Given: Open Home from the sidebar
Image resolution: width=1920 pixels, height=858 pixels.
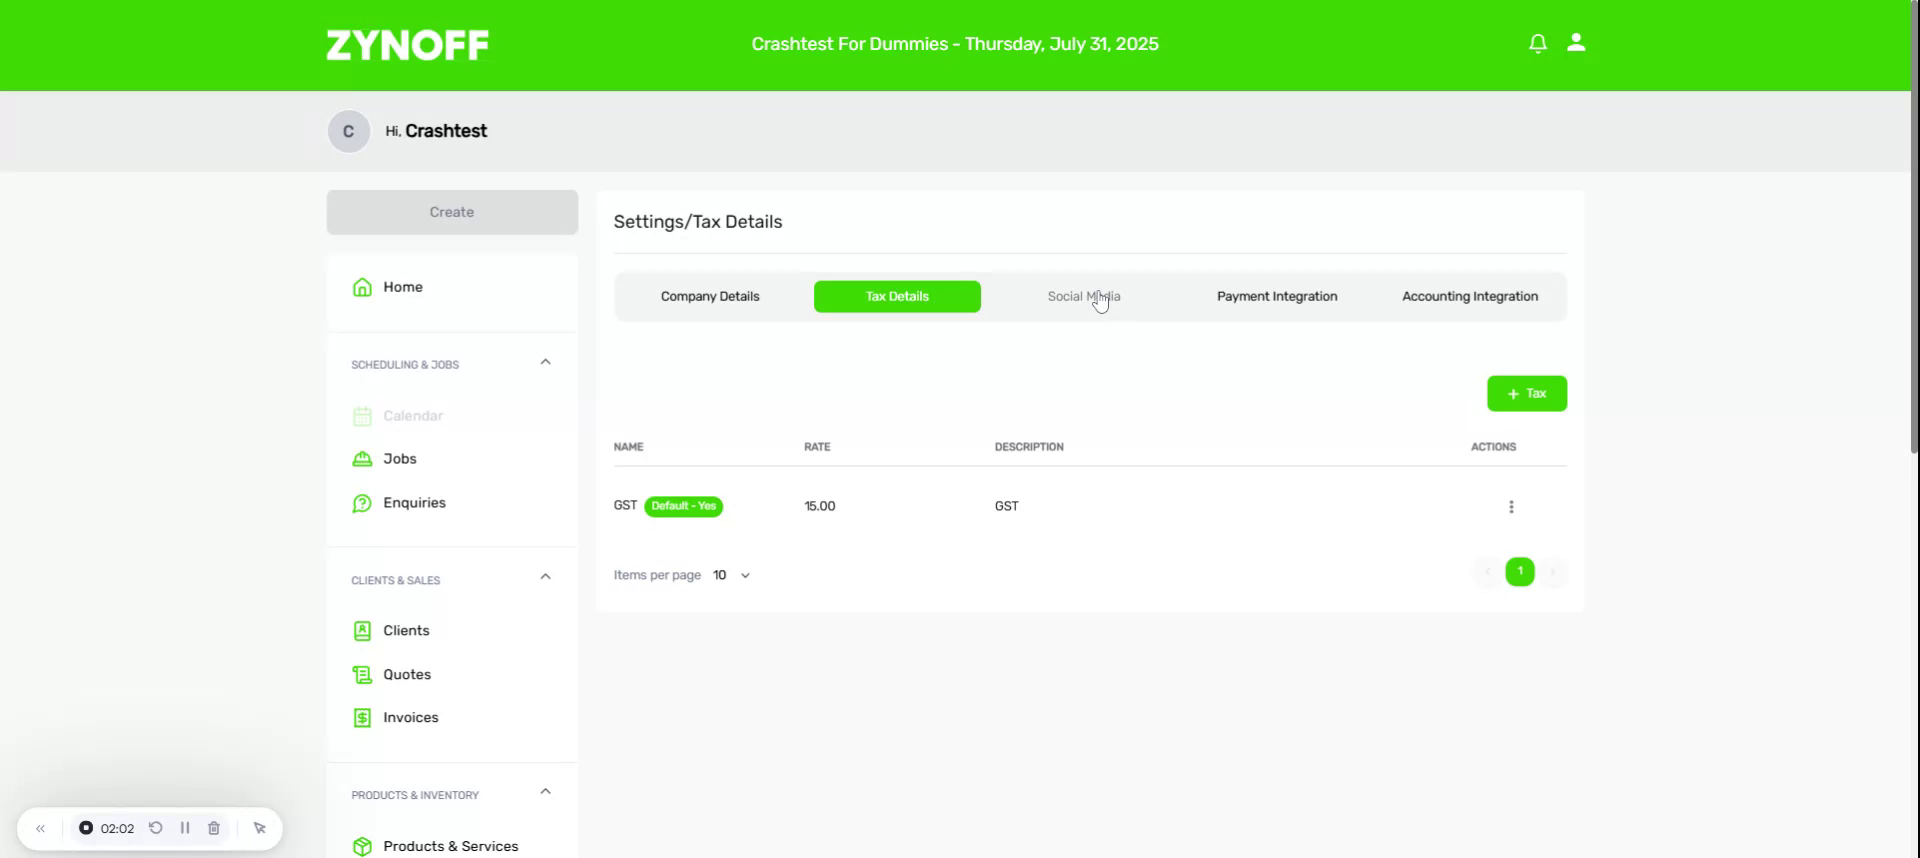Looking at the screenshot, I should pos(402,287).
